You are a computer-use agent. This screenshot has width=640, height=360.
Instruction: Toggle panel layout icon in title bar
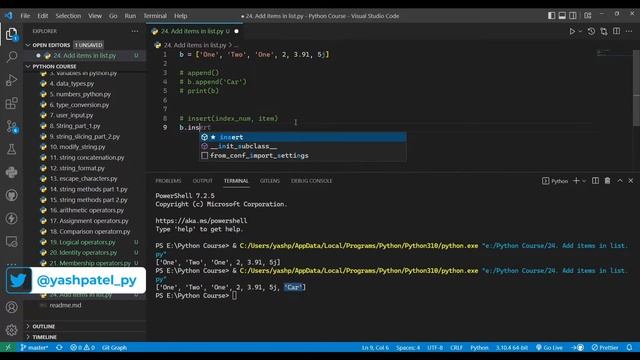tap(562, 16)
